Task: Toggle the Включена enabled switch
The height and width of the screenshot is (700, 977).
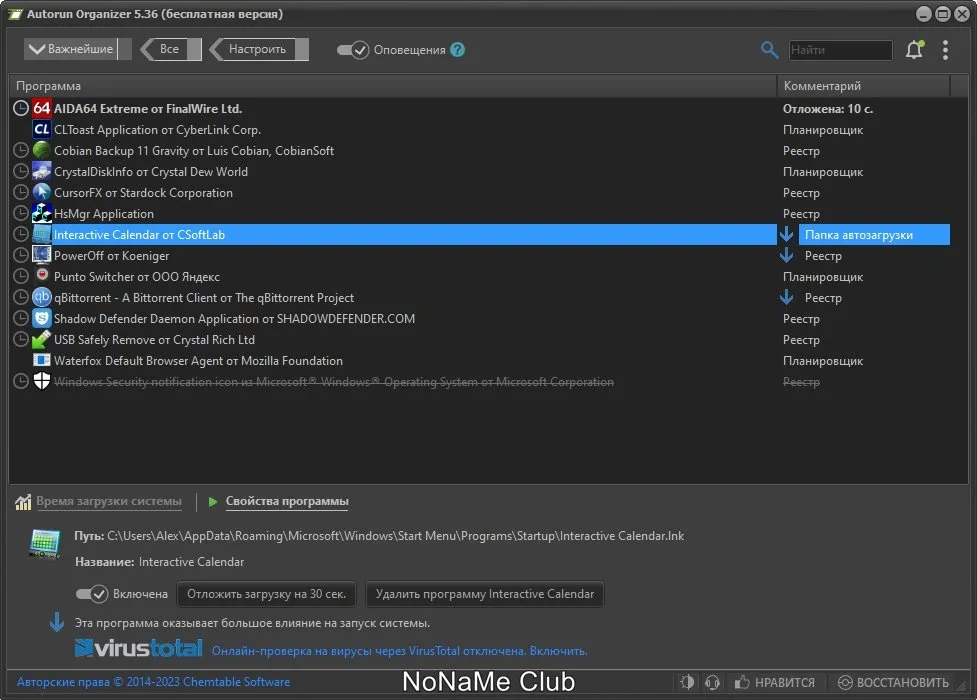Action: point(92,593)
